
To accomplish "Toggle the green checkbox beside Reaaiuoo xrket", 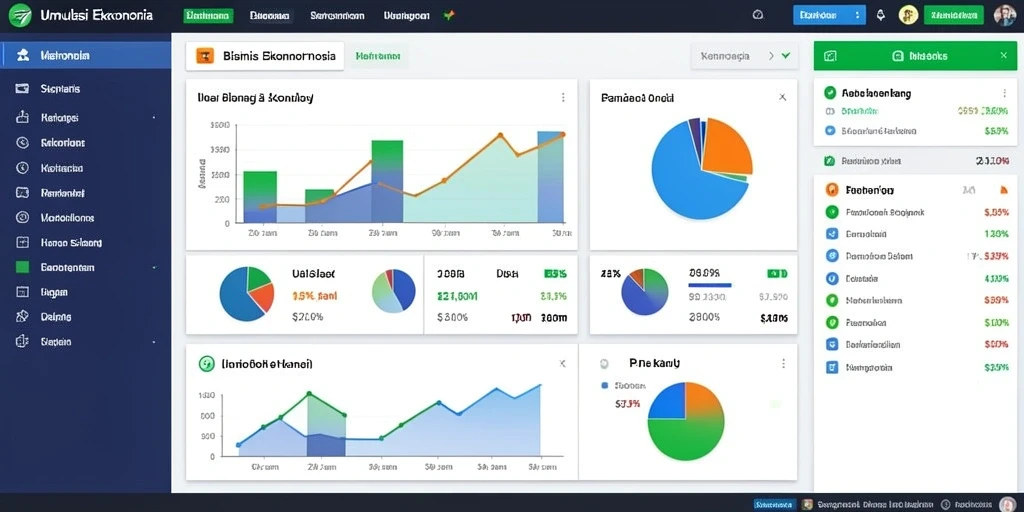I will tap(829, 160).
